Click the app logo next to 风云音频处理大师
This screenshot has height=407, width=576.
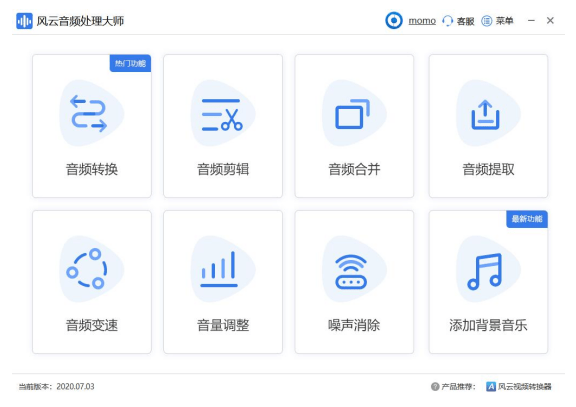[24, 21]
